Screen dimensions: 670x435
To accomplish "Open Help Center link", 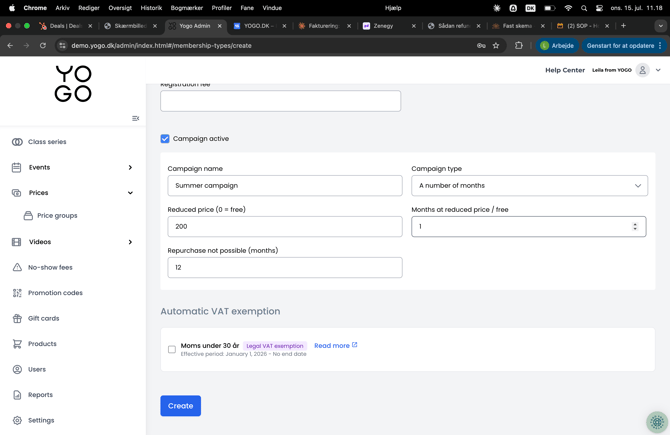I will tap(565, 70).
